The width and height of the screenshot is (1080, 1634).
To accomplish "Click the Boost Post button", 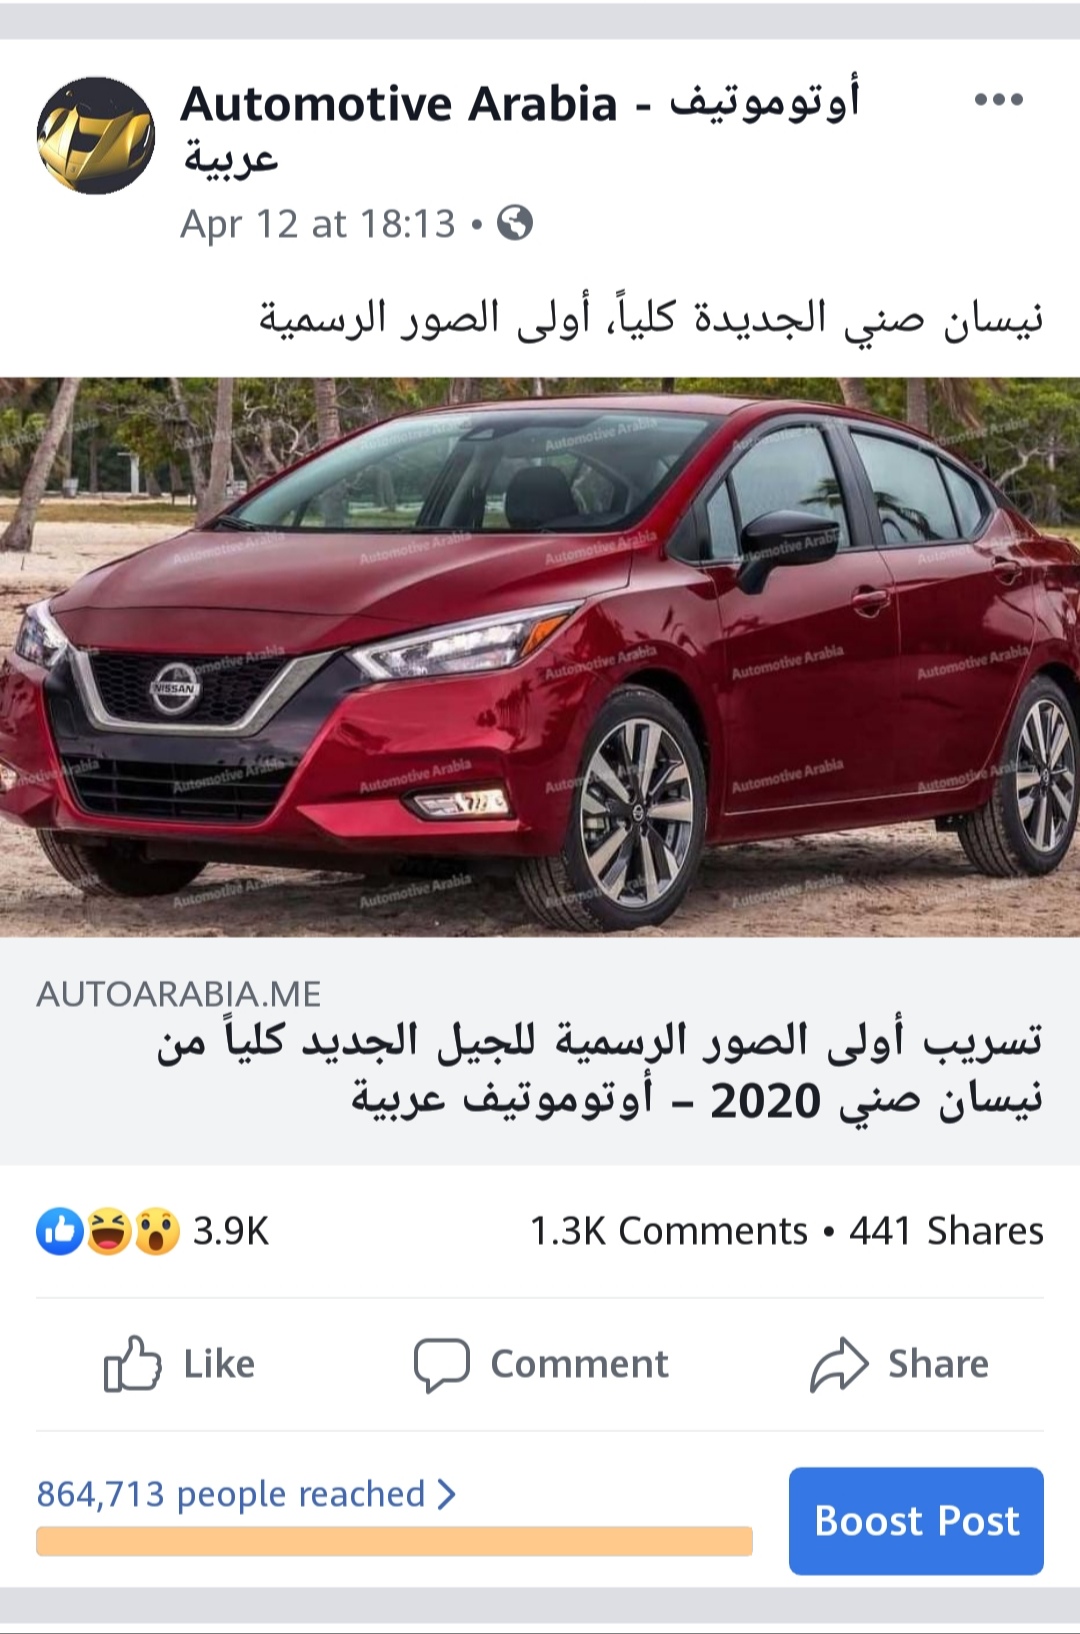I will click(x=916, y=1521).
